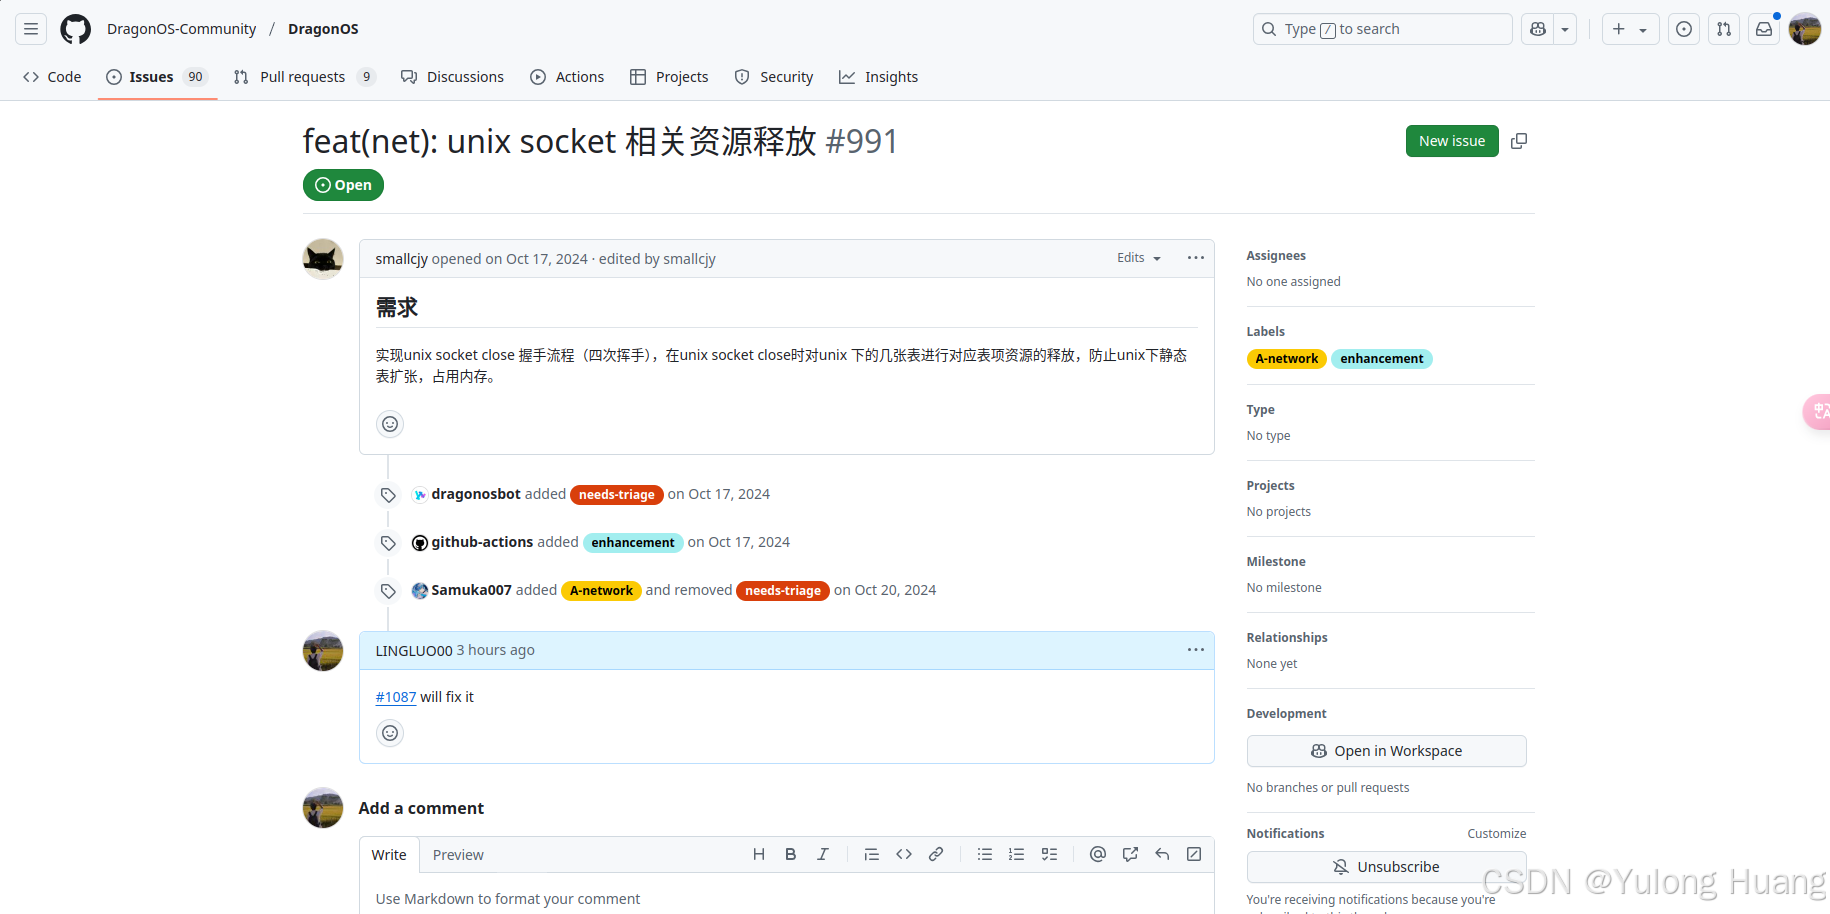Insert a code snippet in the comment

click(x=904, y=854)
